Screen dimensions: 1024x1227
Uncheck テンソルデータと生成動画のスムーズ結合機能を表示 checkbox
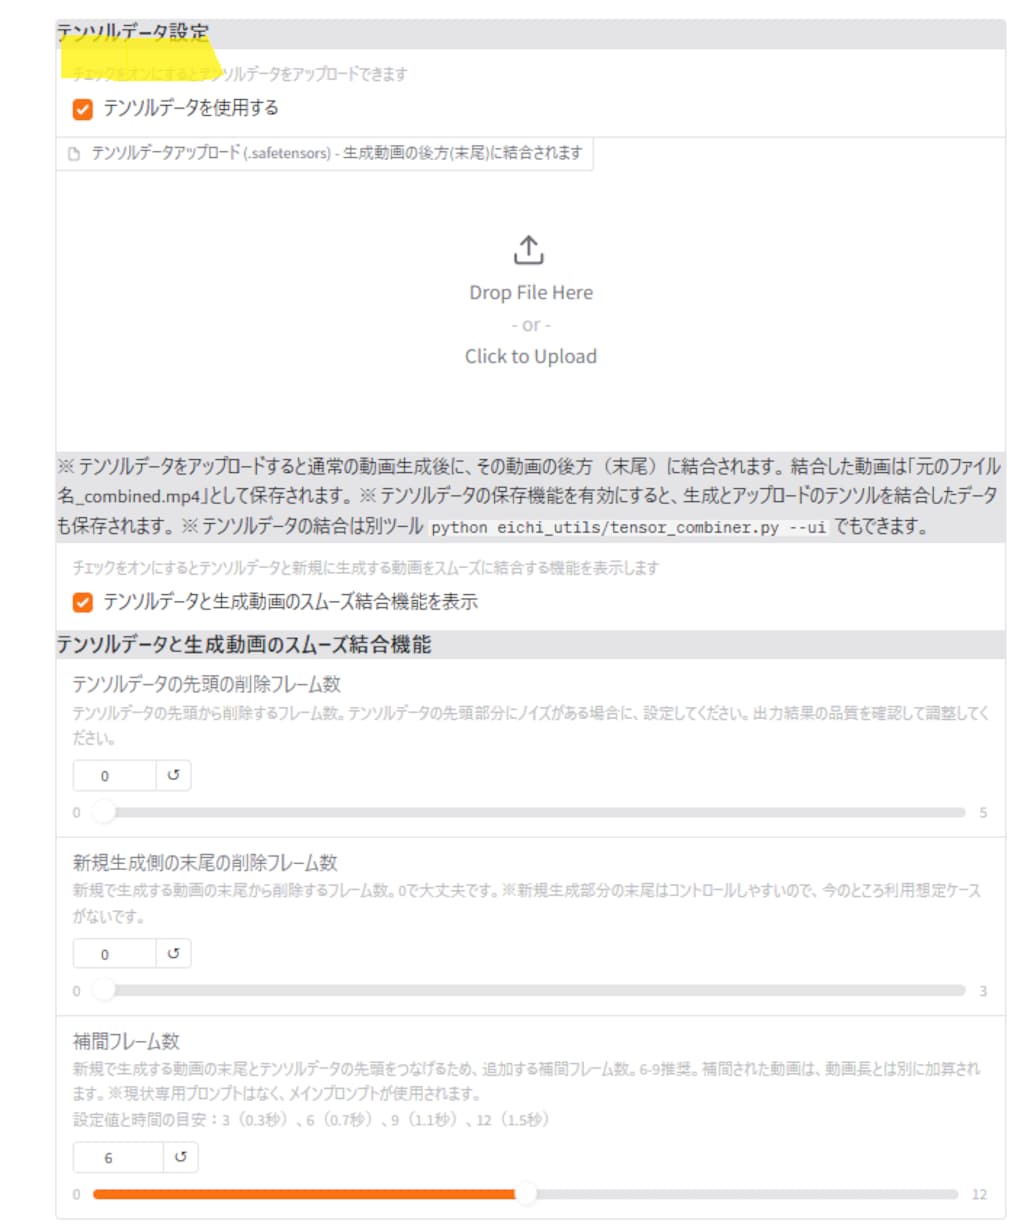point(83,602)
